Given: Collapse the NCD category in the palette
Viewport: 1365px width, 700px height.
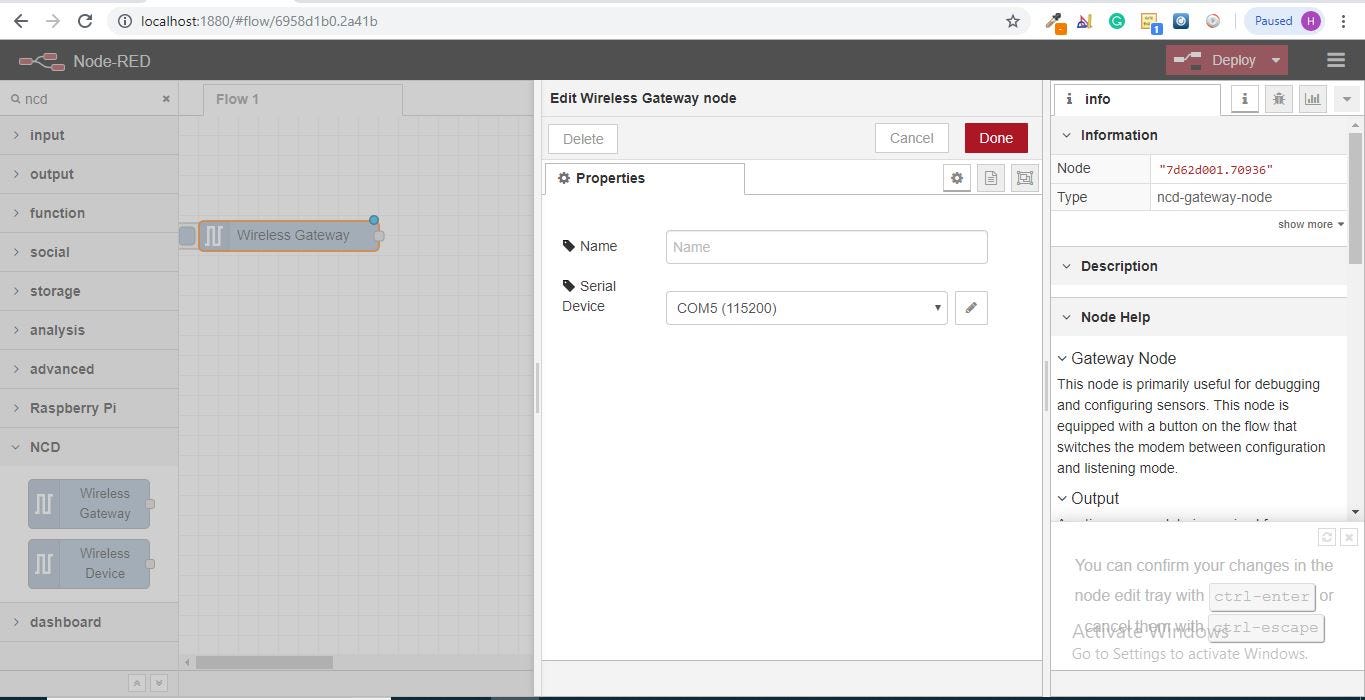Looking at the screenshot, I should click(45, 447).
